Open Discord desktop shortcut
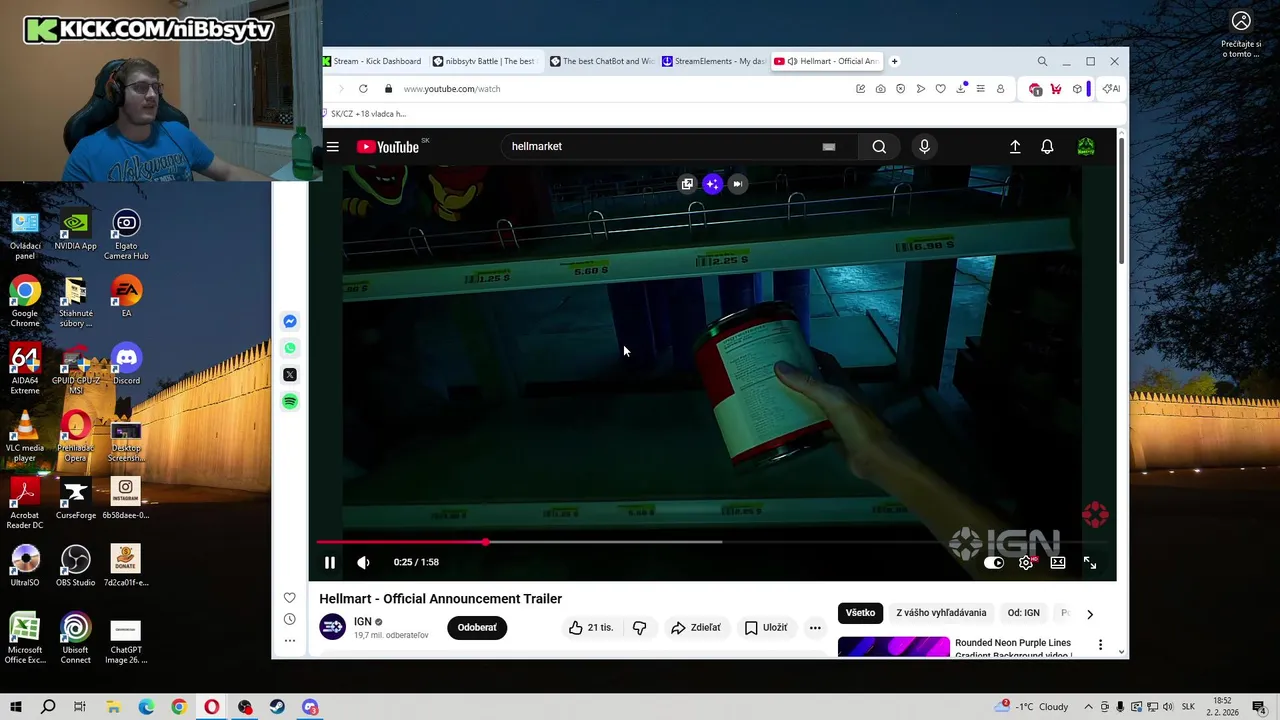 (126, 364)
